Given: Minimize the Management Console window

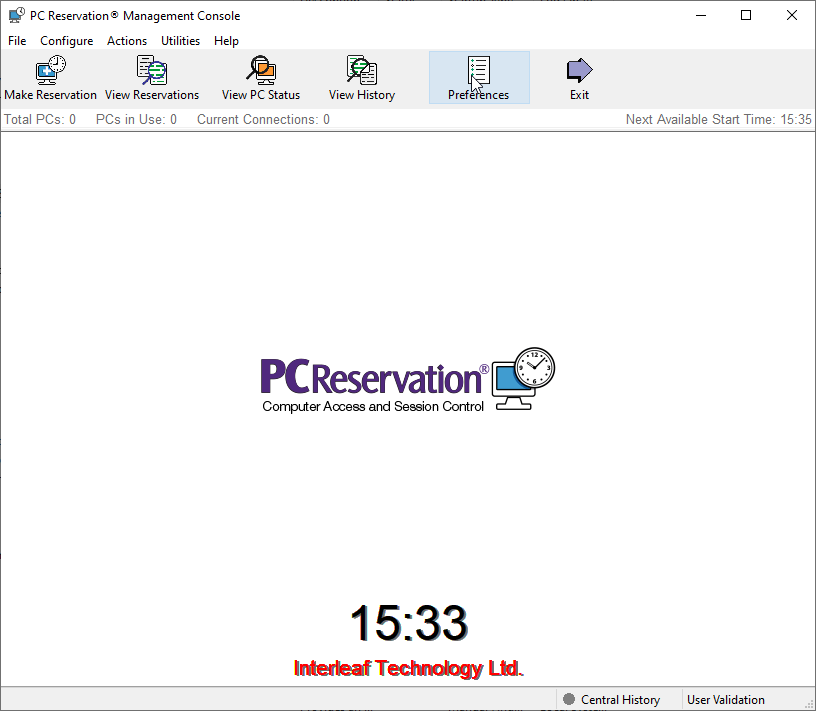Looking at the screenshot, I should click(701, 16).
